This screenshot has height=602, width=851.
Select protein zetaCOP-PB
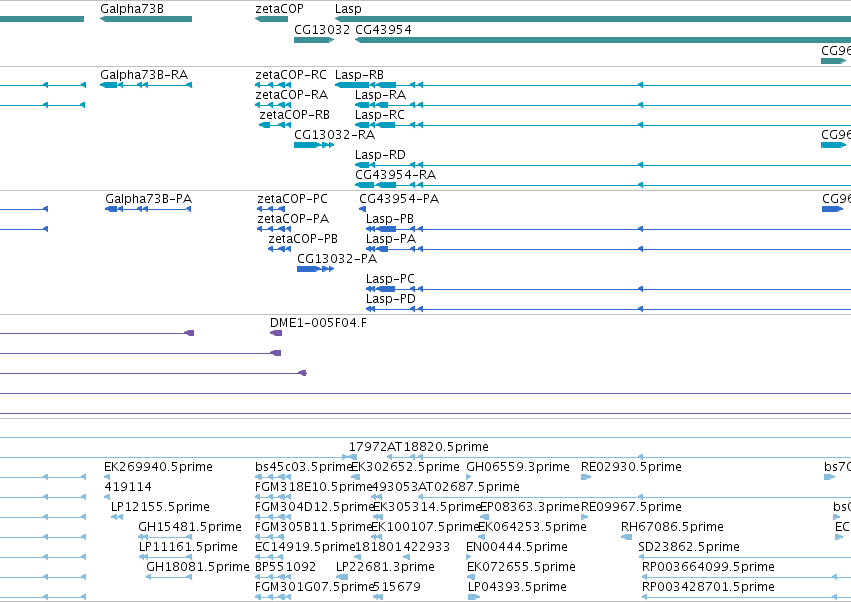[x=303, y=239]
